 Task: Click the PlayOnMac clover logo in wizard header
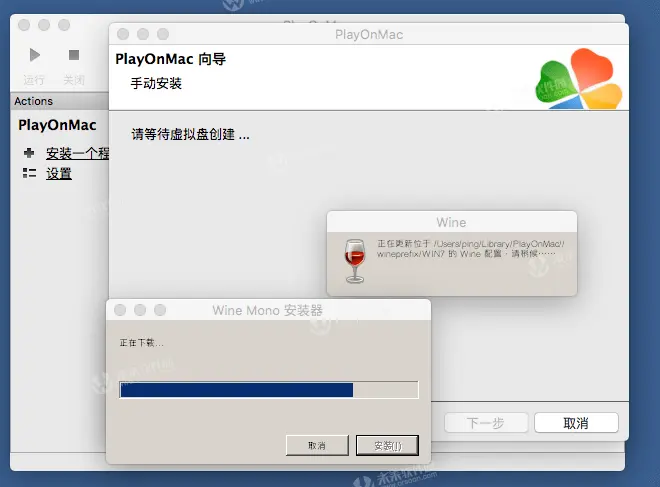(579, 79)
